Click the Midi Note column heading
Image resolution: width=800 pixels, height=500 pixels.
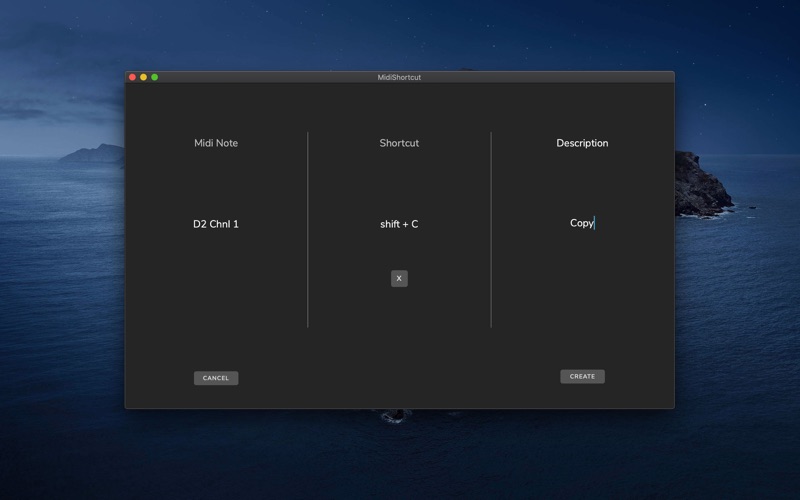pos(216,143)
